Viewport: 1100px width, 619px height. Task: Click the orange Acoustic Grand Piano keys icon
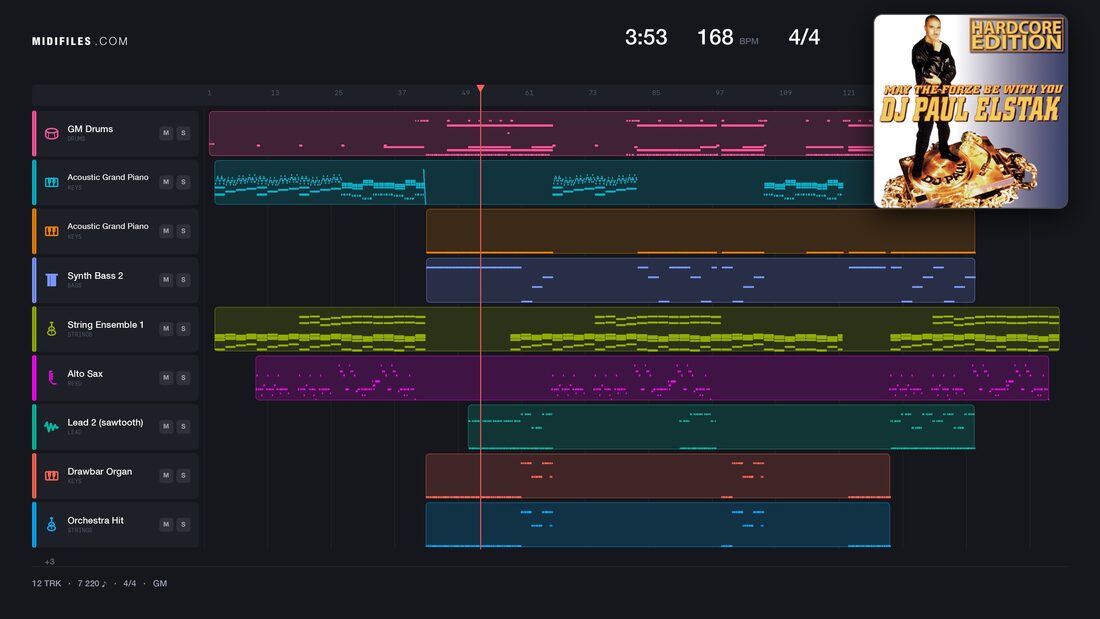point(51,231)
